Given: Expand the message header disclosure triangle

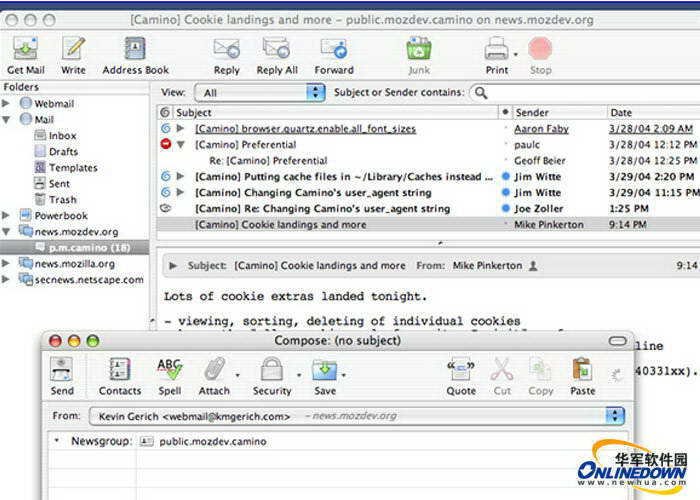Looking at the screenshot, I should point(173,266).
